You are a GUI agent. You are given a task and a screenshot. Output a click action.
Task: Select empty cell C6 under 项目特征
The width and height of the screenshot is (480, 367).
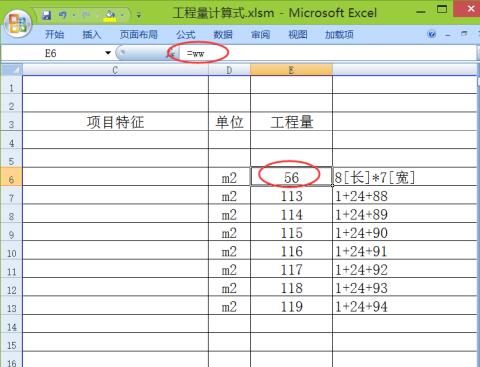tap(115, 177)
